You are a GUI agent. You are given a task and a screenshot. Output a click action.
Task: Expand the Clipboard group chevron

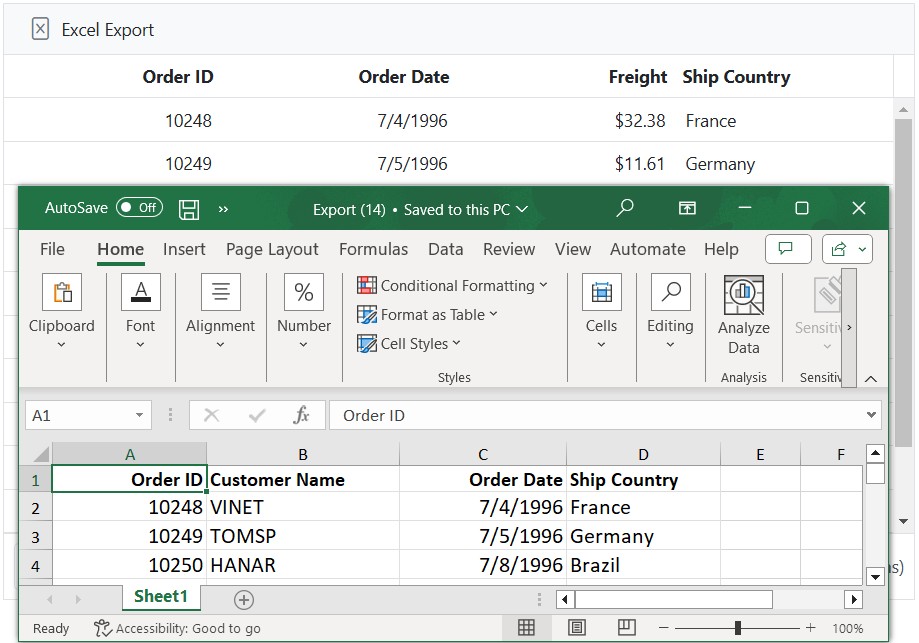tap(62, 345)
